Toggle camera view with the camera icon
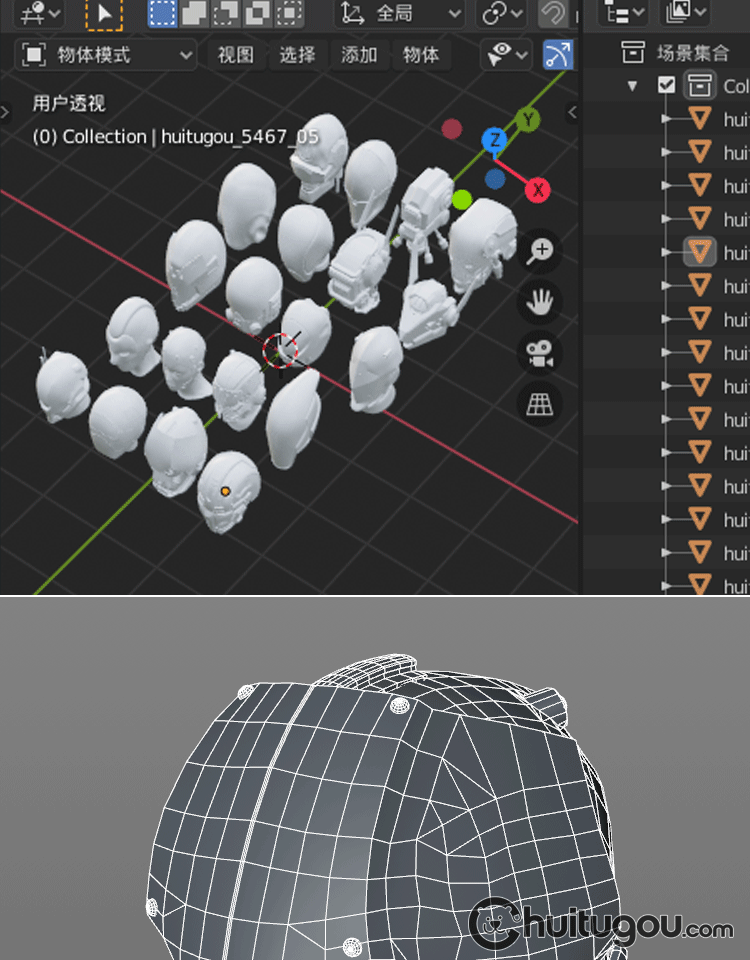 [x=539, y=353]
